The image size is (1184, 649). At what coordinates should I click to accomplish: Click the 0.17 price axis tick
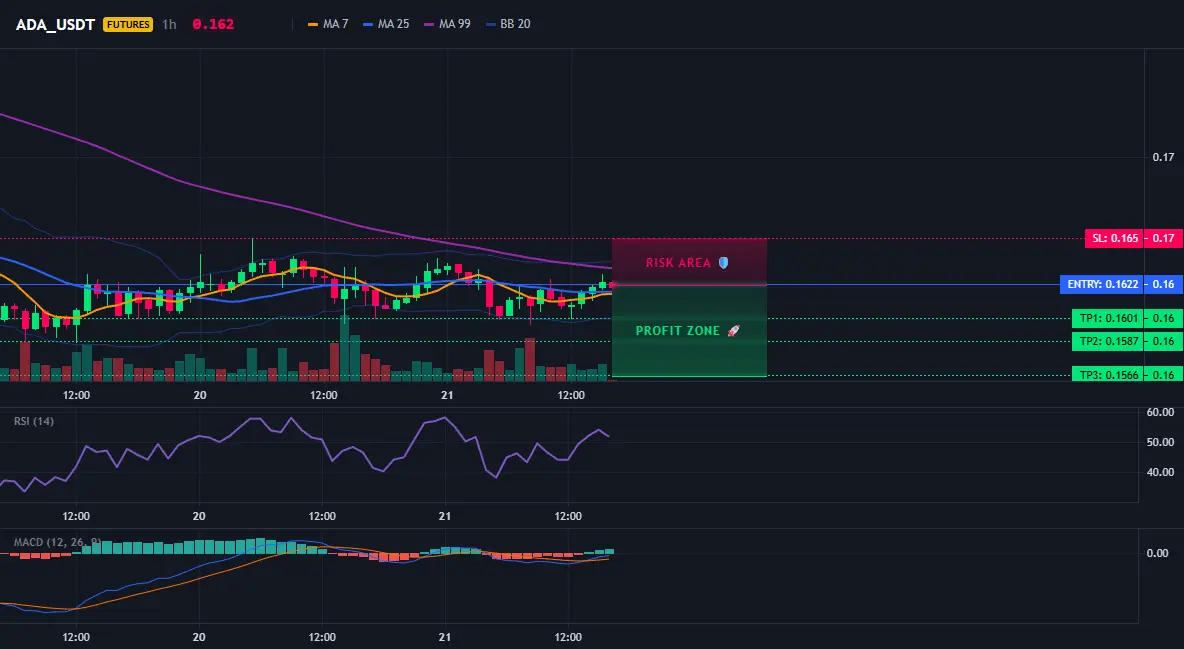point(1164,157)
